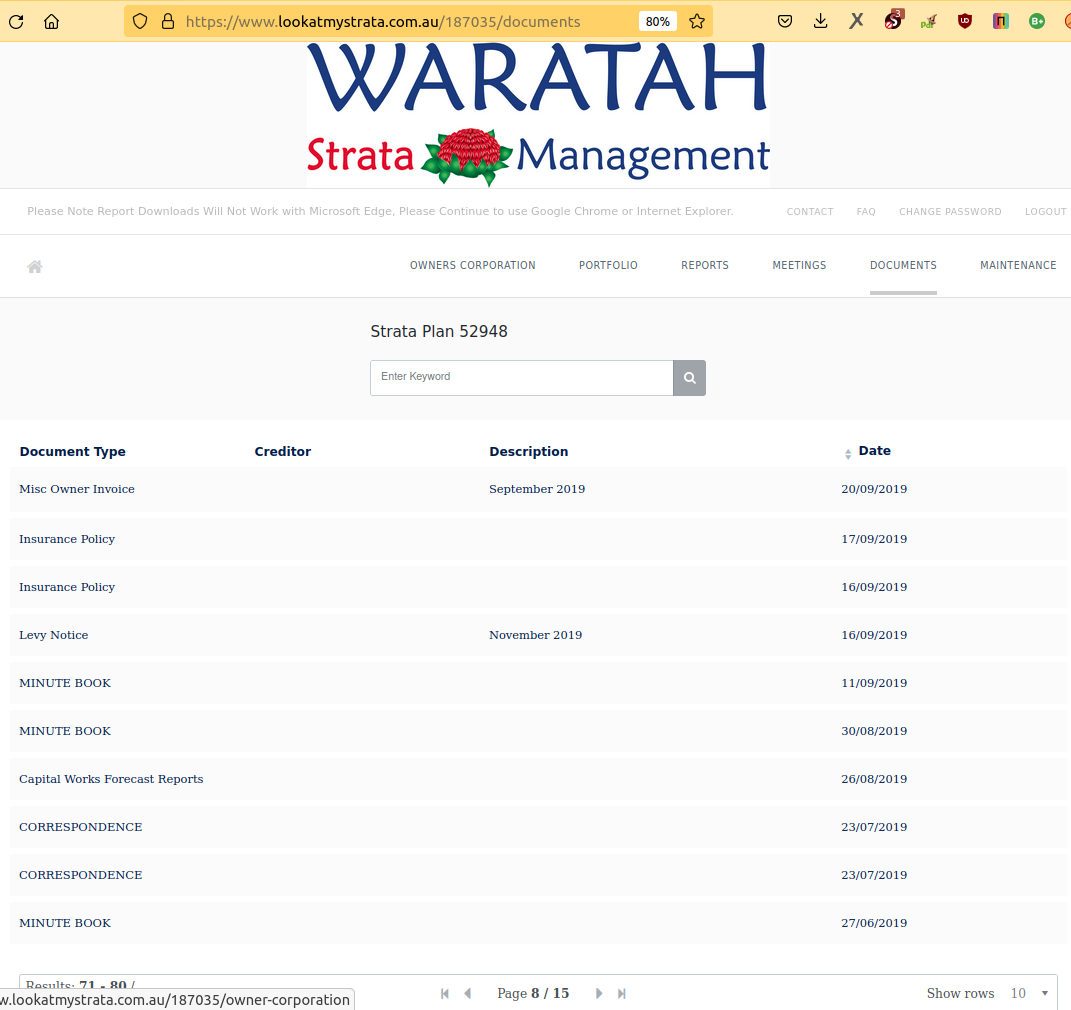This screenshot has height=1010, width=1071.
Task: Sort by Document Type column header
Action: point(72,451)
